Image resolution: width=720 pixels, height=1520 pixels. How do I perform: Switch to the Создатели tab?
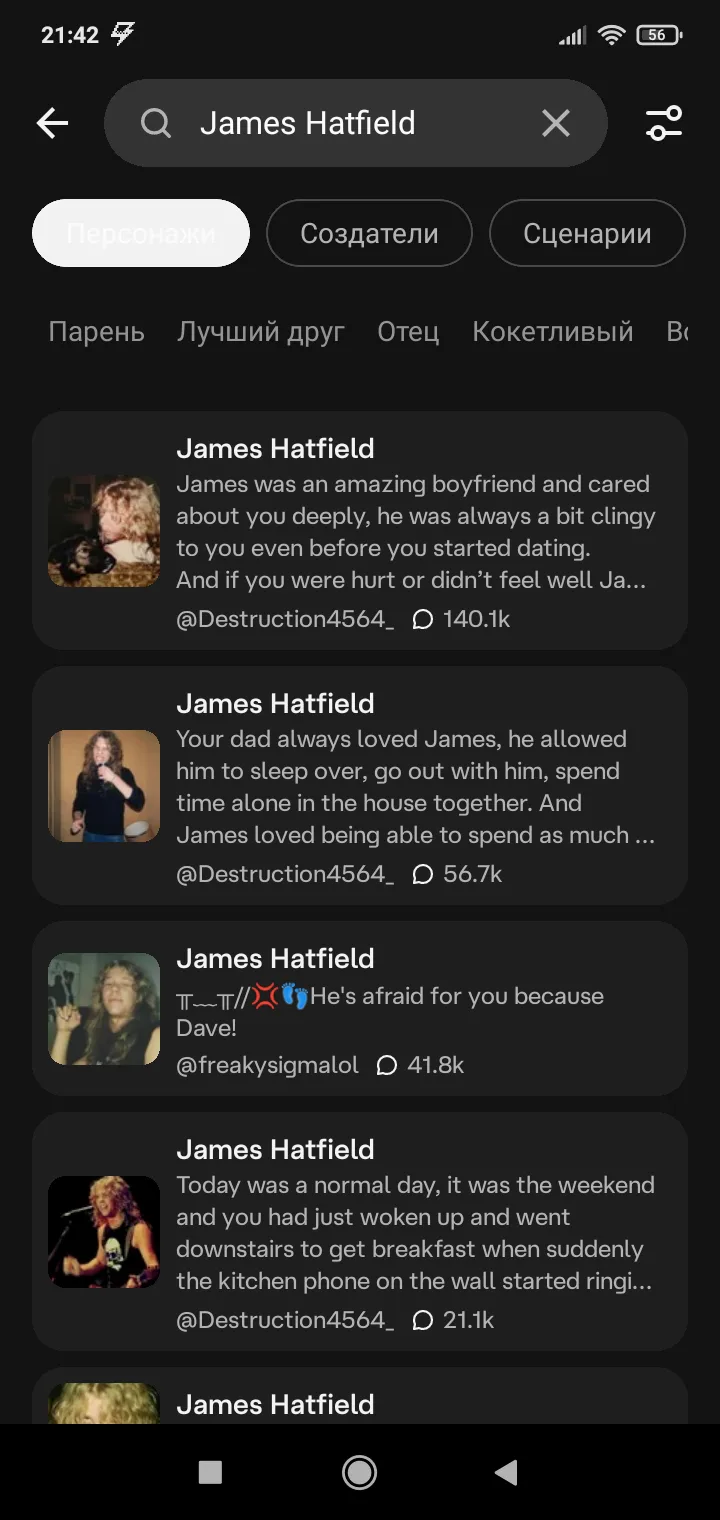click(x=369, y=233)
